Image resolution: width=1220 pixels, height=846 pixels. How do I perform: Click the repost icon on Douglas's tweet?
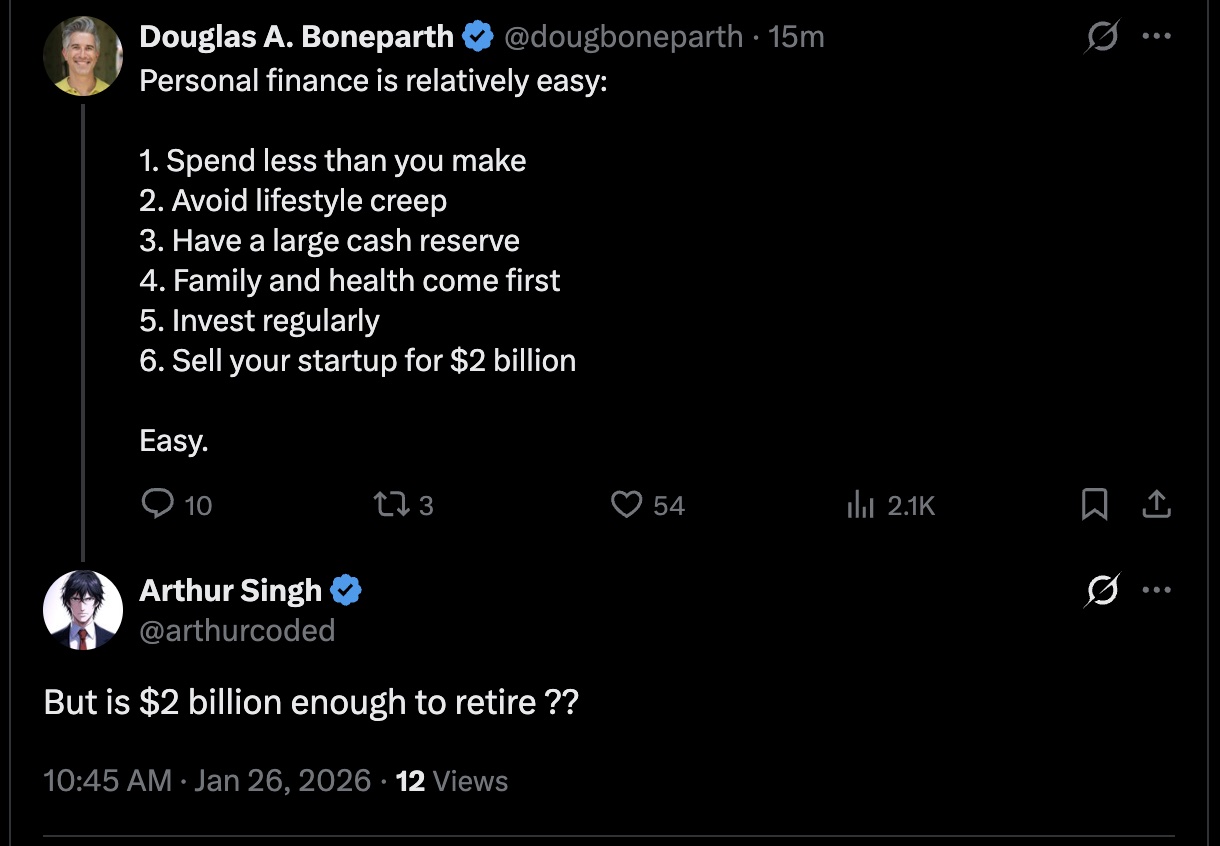pyautogui.click(x=385, y=505)
